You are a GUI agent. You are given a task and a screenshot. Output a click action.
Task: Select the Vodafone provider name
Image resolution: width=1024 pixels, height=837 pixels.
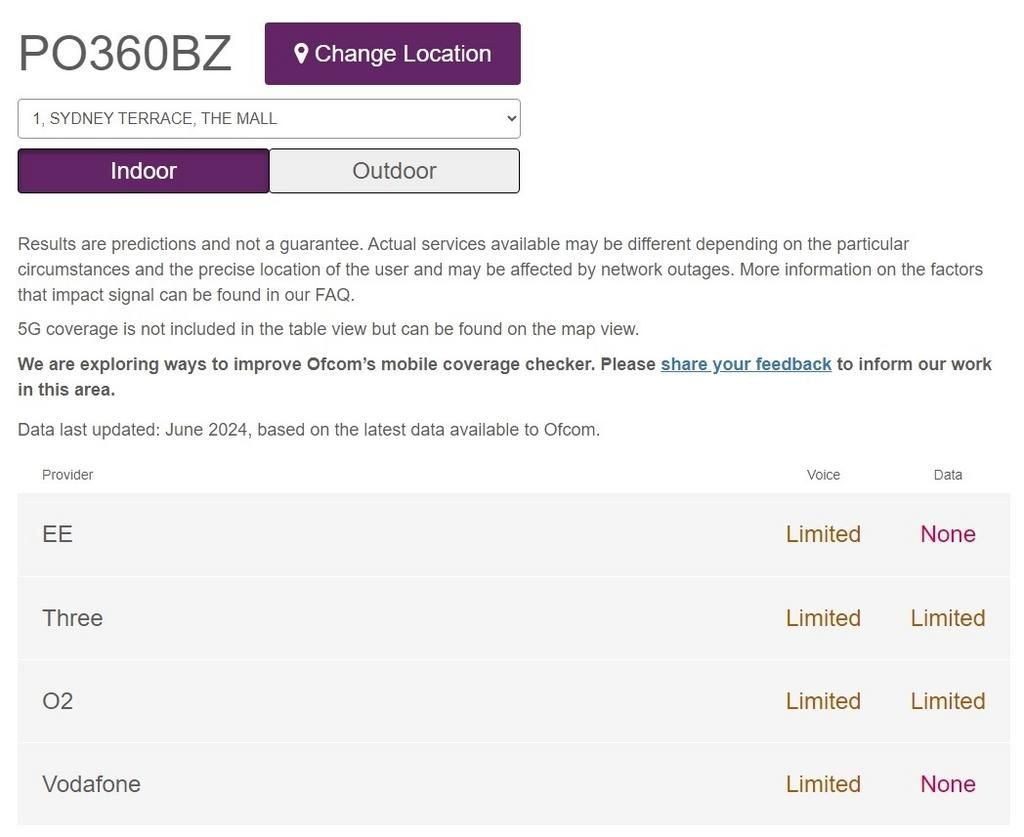91,784
